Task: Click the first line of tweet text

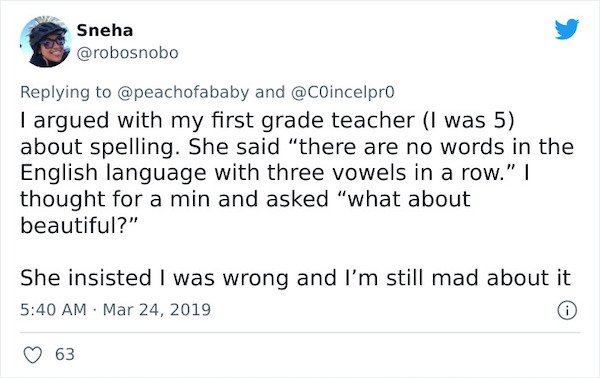Action: (x=267, y=121)
